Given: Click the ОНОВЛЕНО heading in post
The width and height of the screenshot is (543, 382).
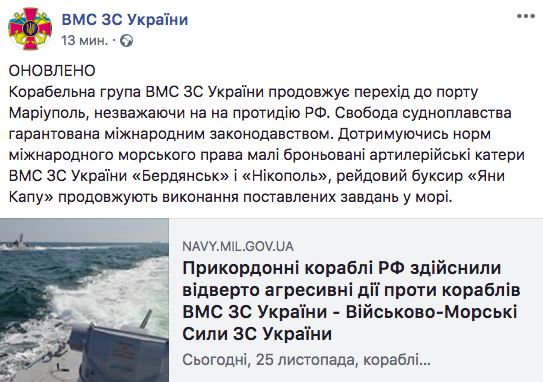Looking at the screenshot, I should [52, 71].
